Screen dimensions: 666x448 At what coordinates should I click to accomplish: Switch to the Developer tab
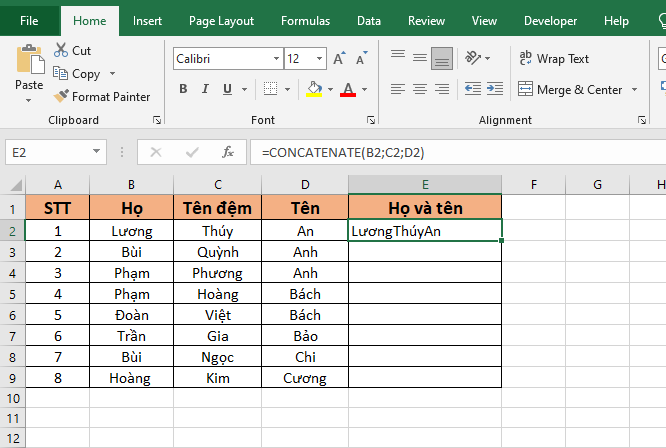(x=550, y=20)
